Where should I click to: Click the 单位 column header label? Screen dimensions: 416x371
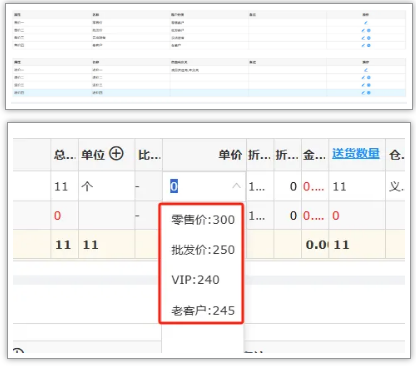[93, 155]
